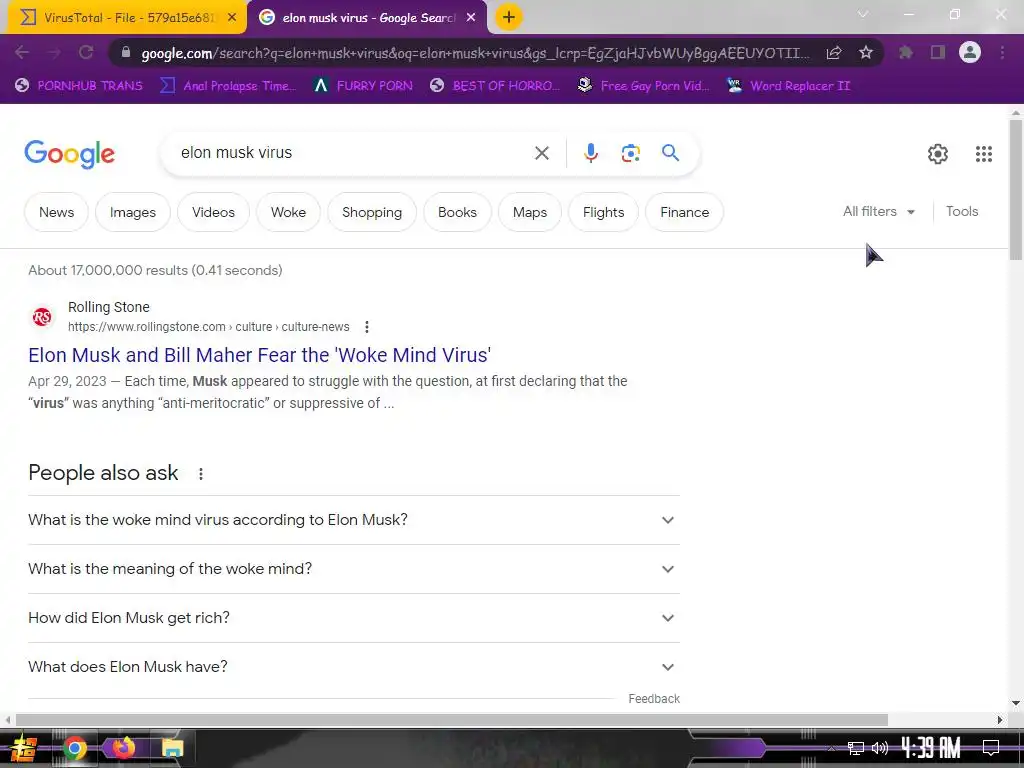Open Google quick settings gear icon
The image size is (1024, 768).
(938, 154)
